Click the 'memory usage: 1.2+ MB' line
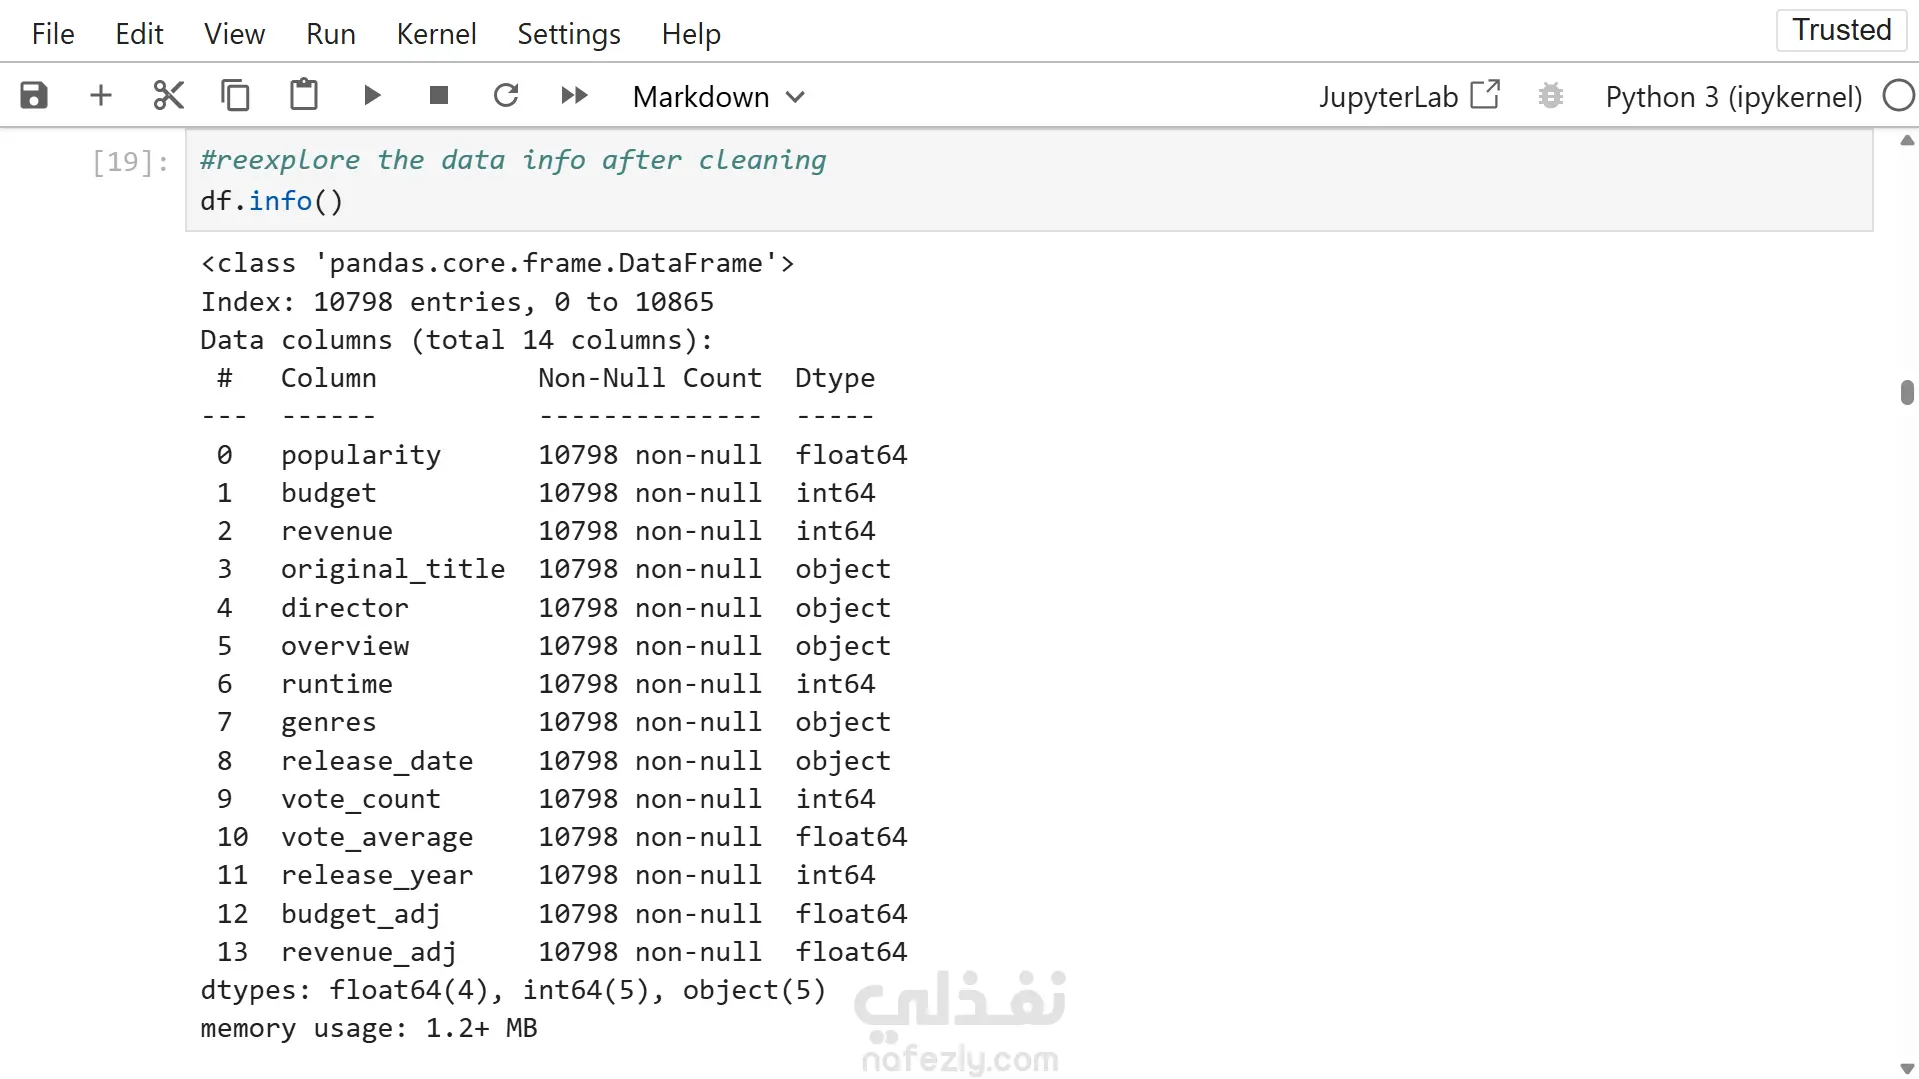 coord(369,1028)
